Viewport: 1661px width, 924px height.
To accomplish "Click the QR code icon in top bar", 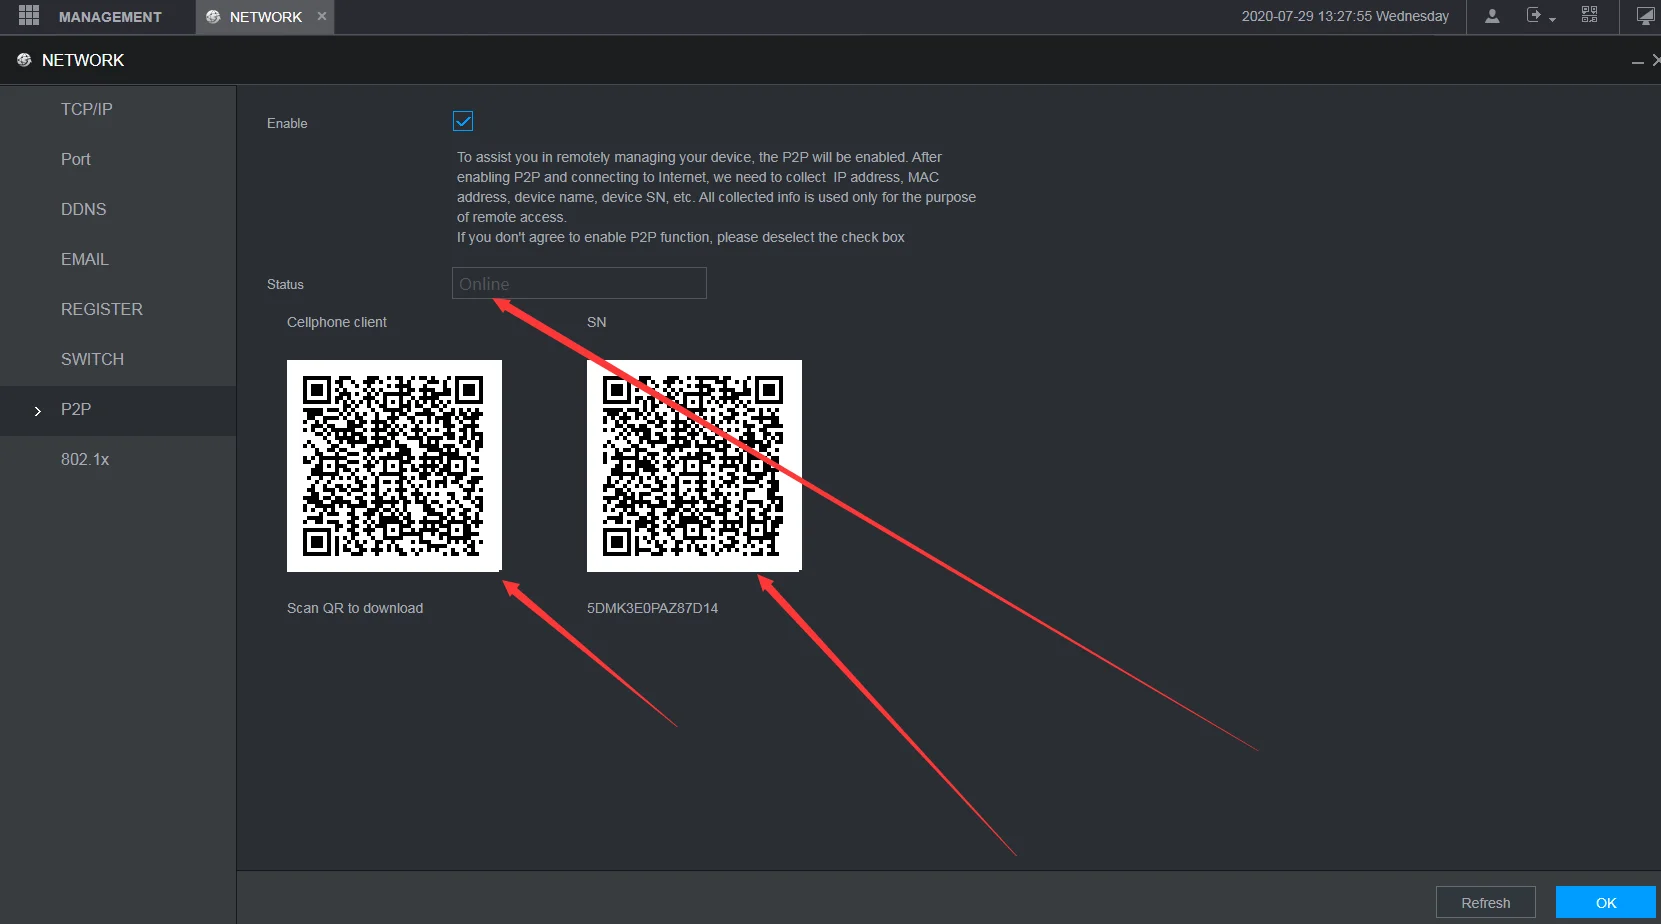I will pyautogui.click(x=1589, y=15).
